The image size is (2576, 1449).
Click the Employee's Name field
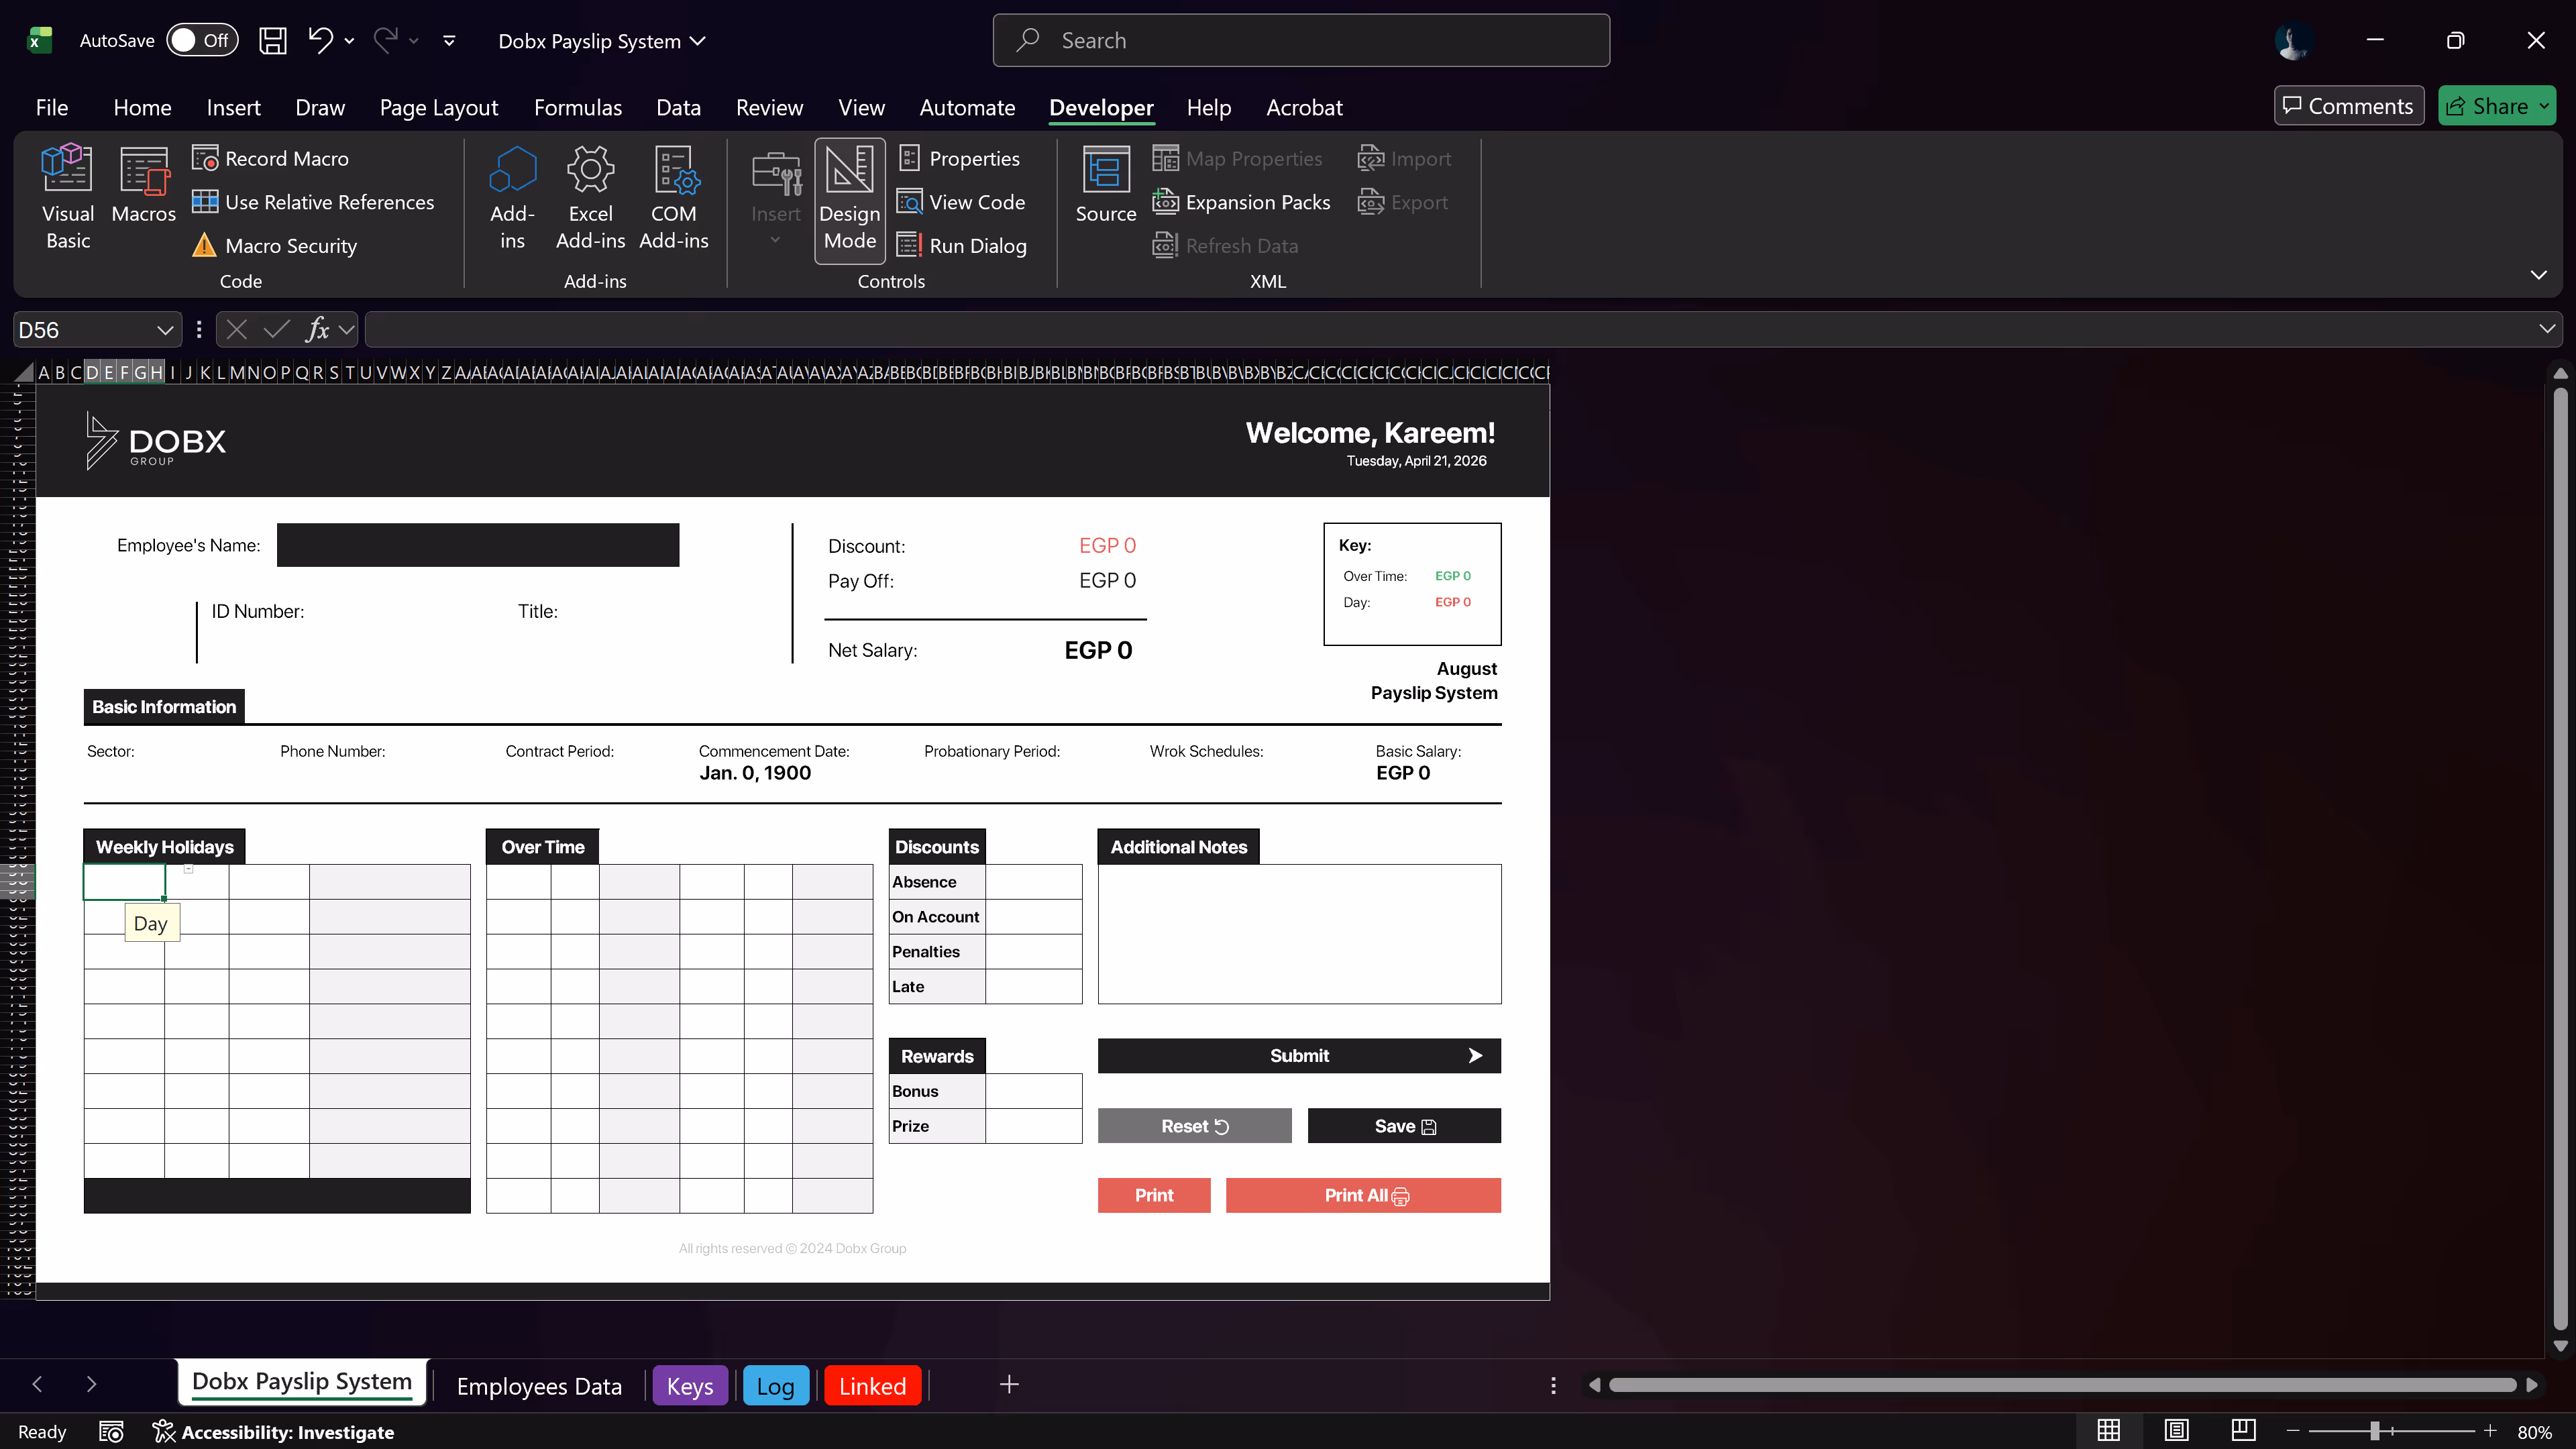pyautogui.click(x=478, y=545)
